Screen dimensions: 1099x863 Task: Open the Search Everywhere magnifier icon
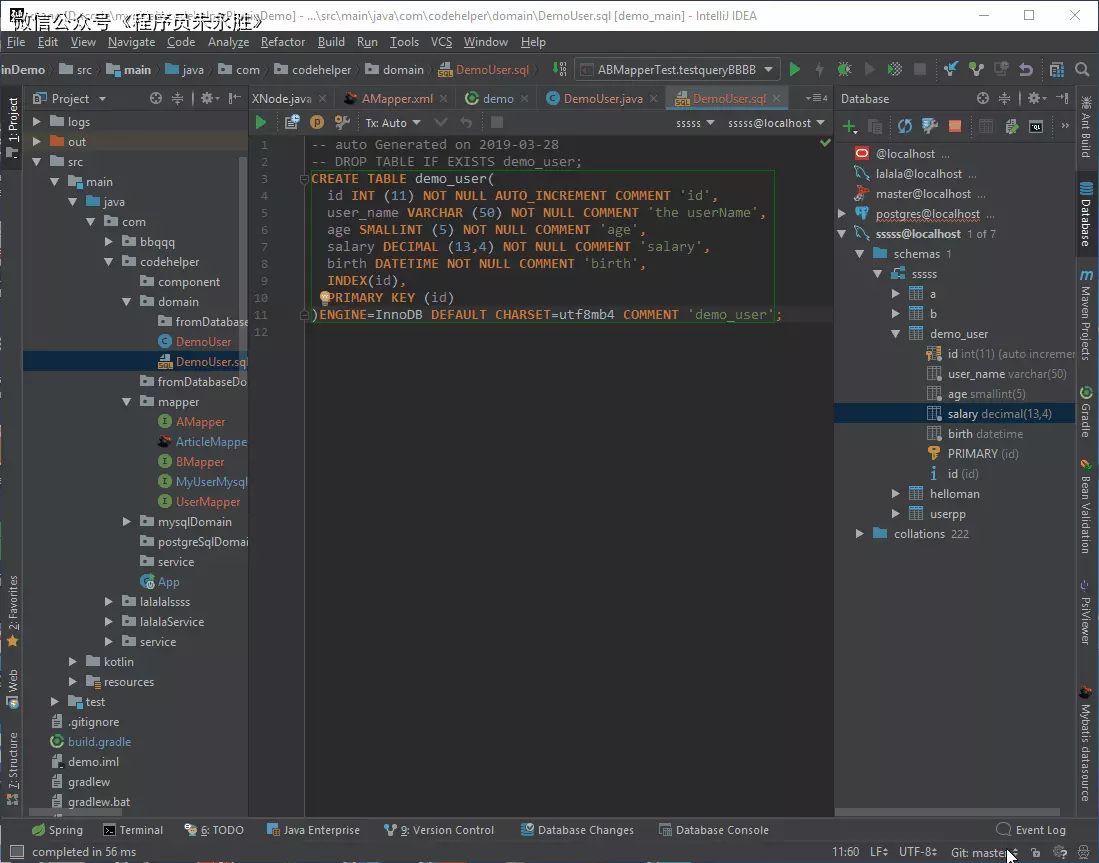point(1081,71)
